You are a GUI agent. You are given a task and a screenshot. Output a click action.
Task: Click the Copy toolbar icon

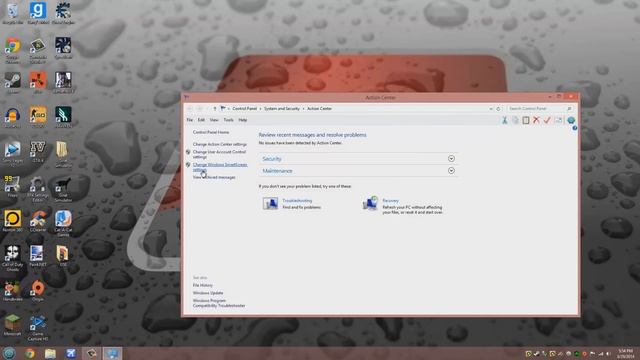pyautogui.click(x=515, y=120)
